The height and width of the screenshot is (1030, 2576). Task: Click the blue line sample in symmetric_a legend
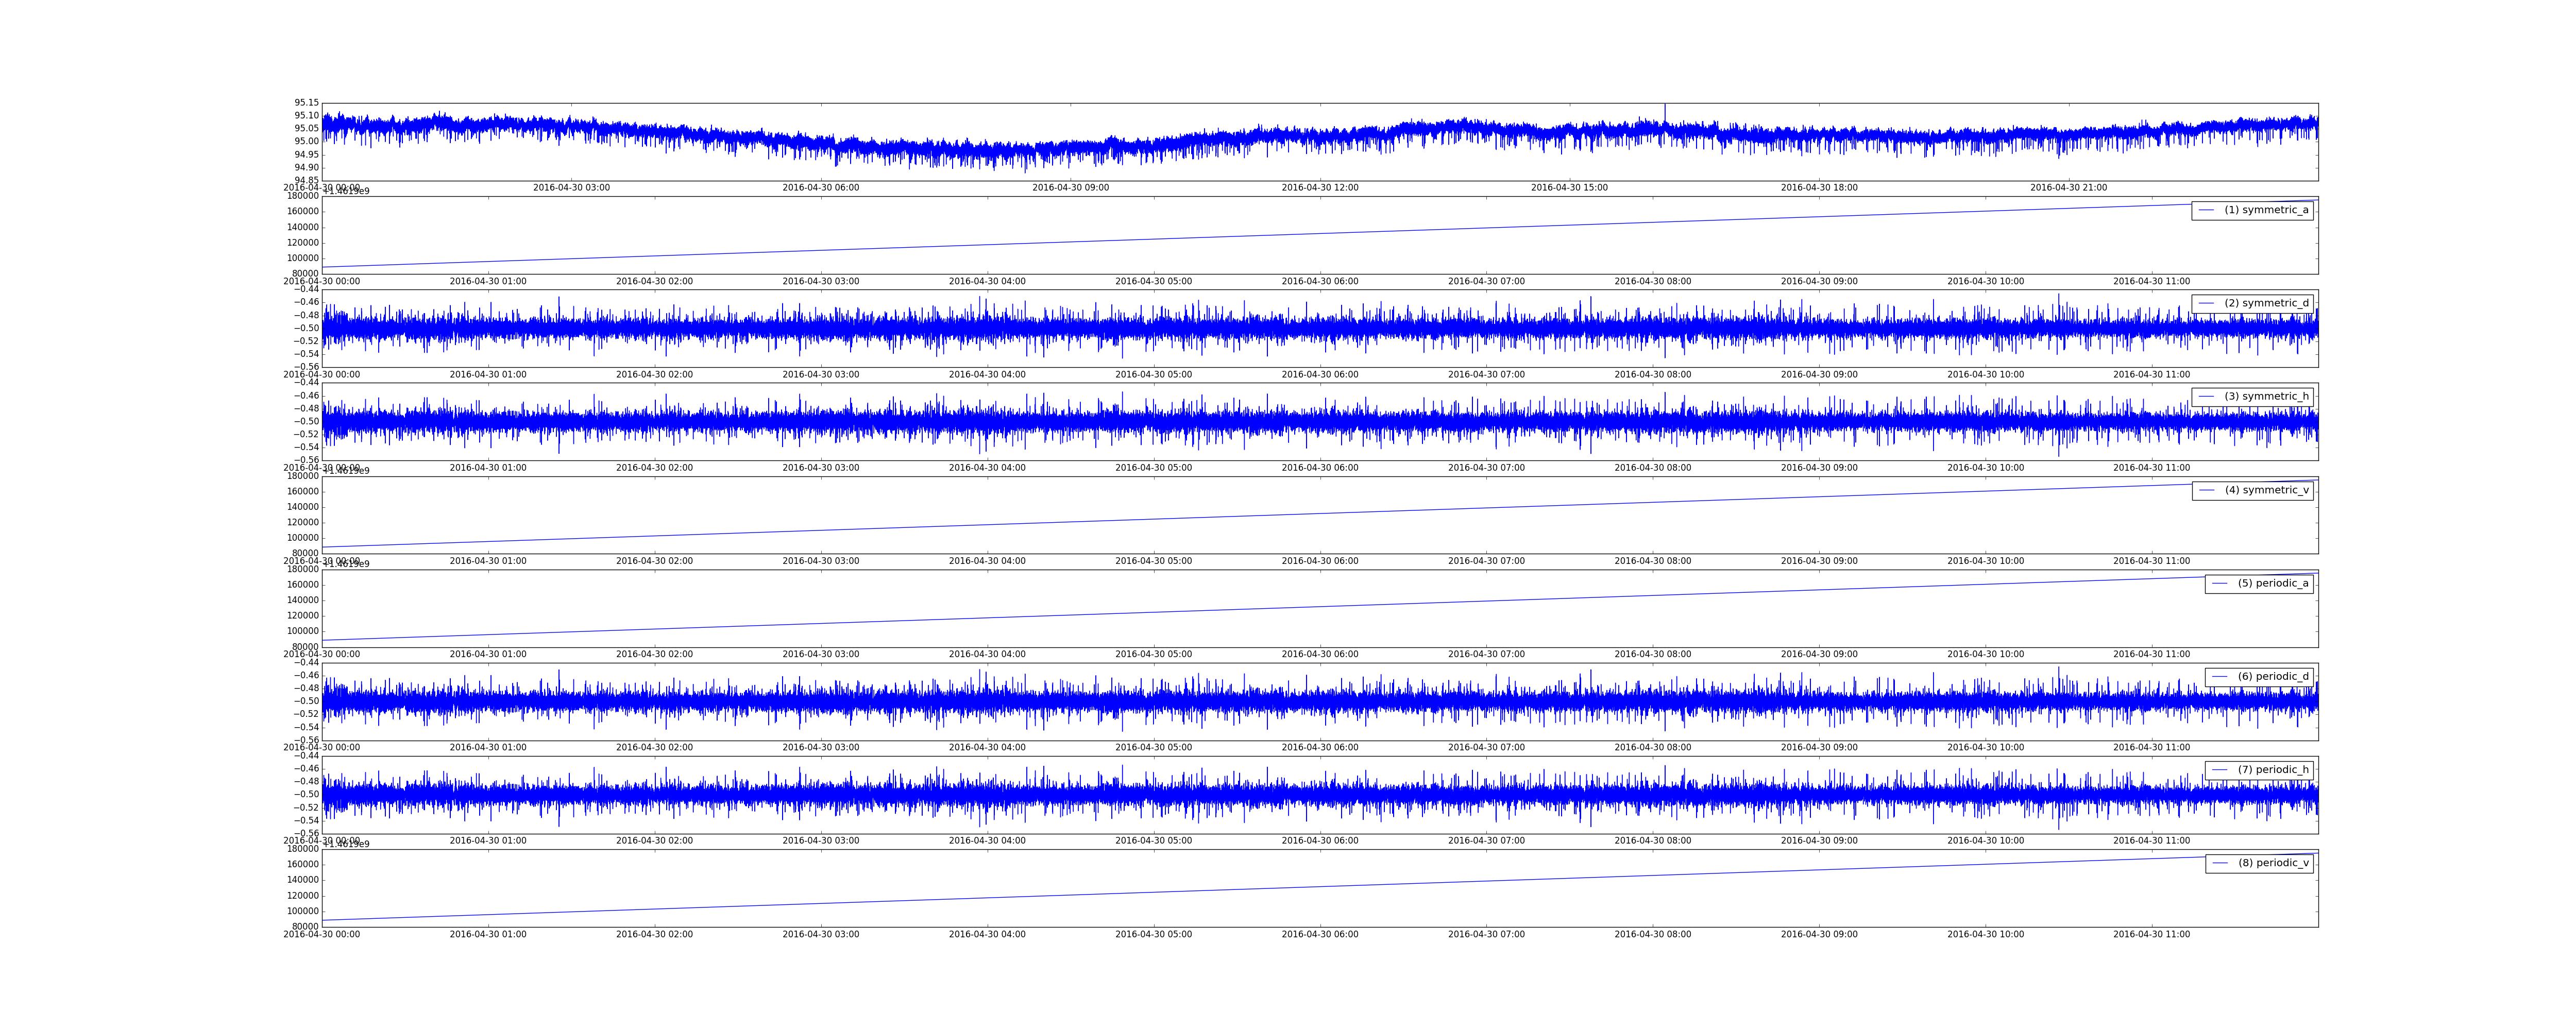click(2206, 210)
